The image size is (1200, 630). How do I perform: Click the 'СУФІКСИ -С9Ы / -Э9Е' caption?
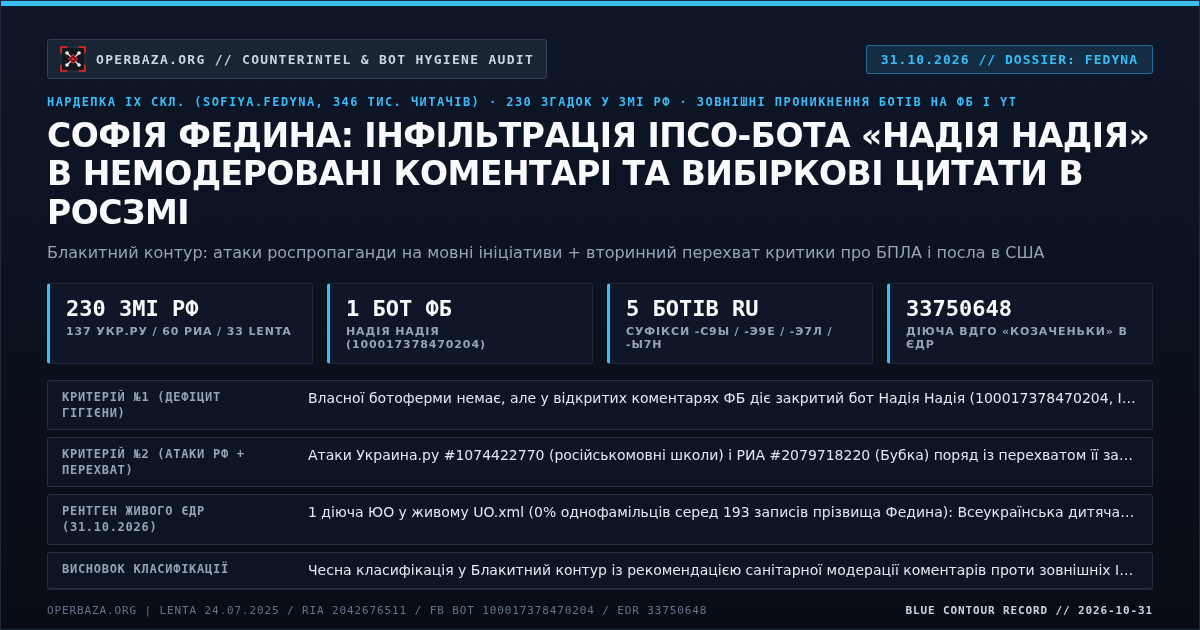tap(729, 337)
